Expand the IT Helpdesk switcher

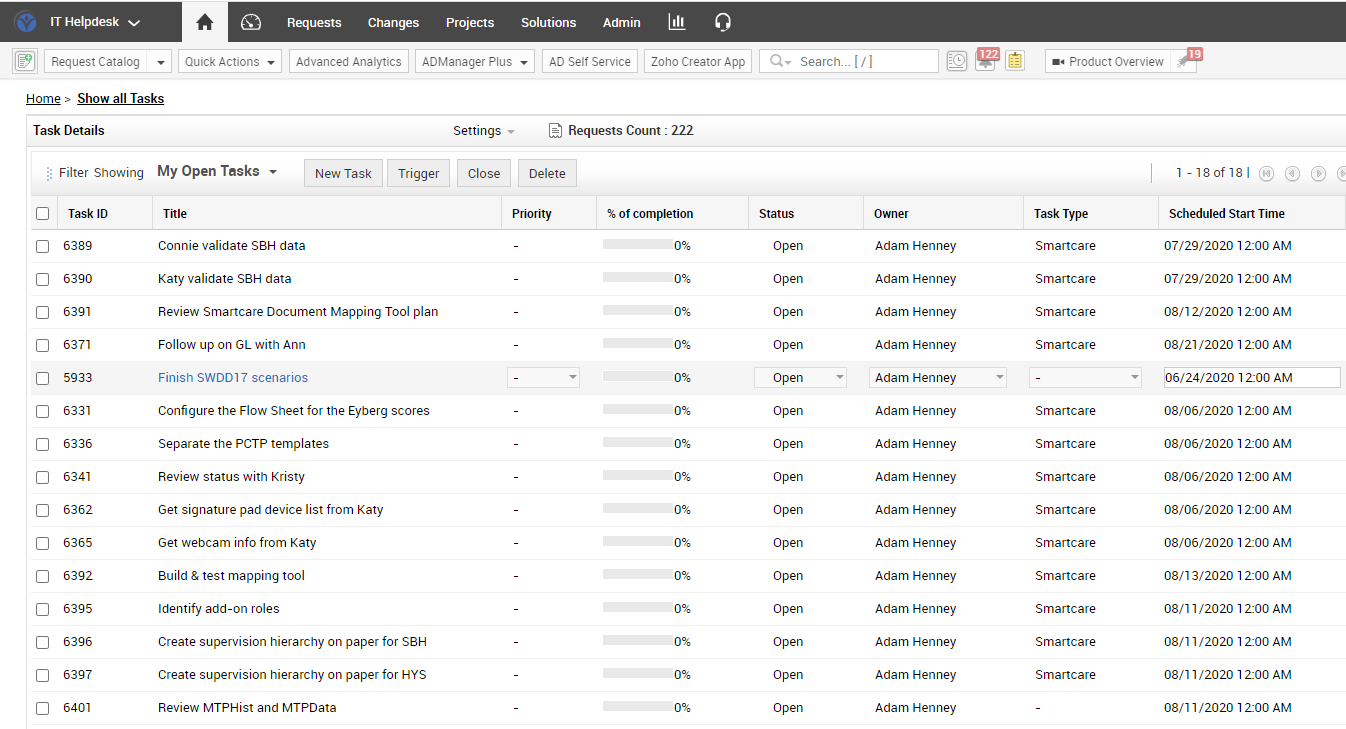(x=95, y=22)
